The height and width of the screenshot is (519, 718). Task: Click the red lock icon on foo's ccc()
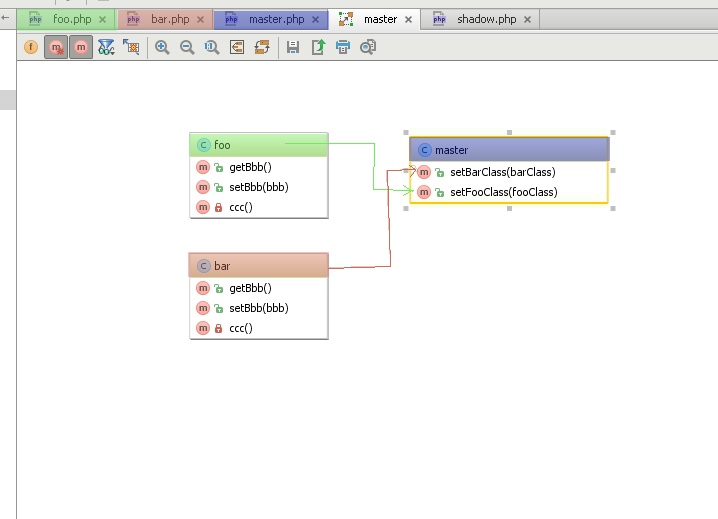pyautogui.click(x=218, y=208)
